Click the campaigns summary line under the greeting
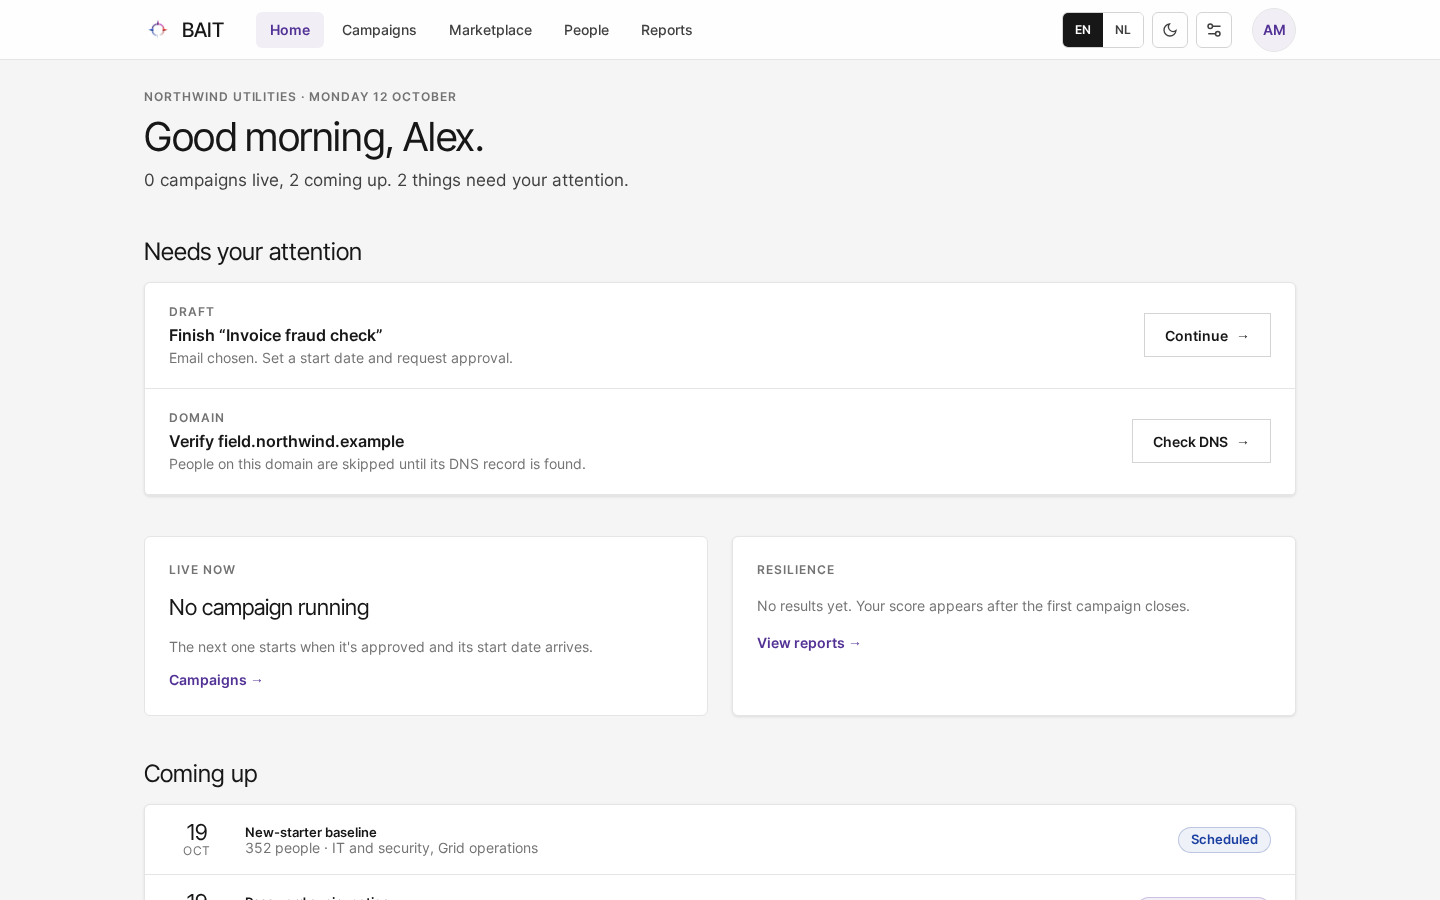Screen dimensions: 1440x900 click(386, 180)
